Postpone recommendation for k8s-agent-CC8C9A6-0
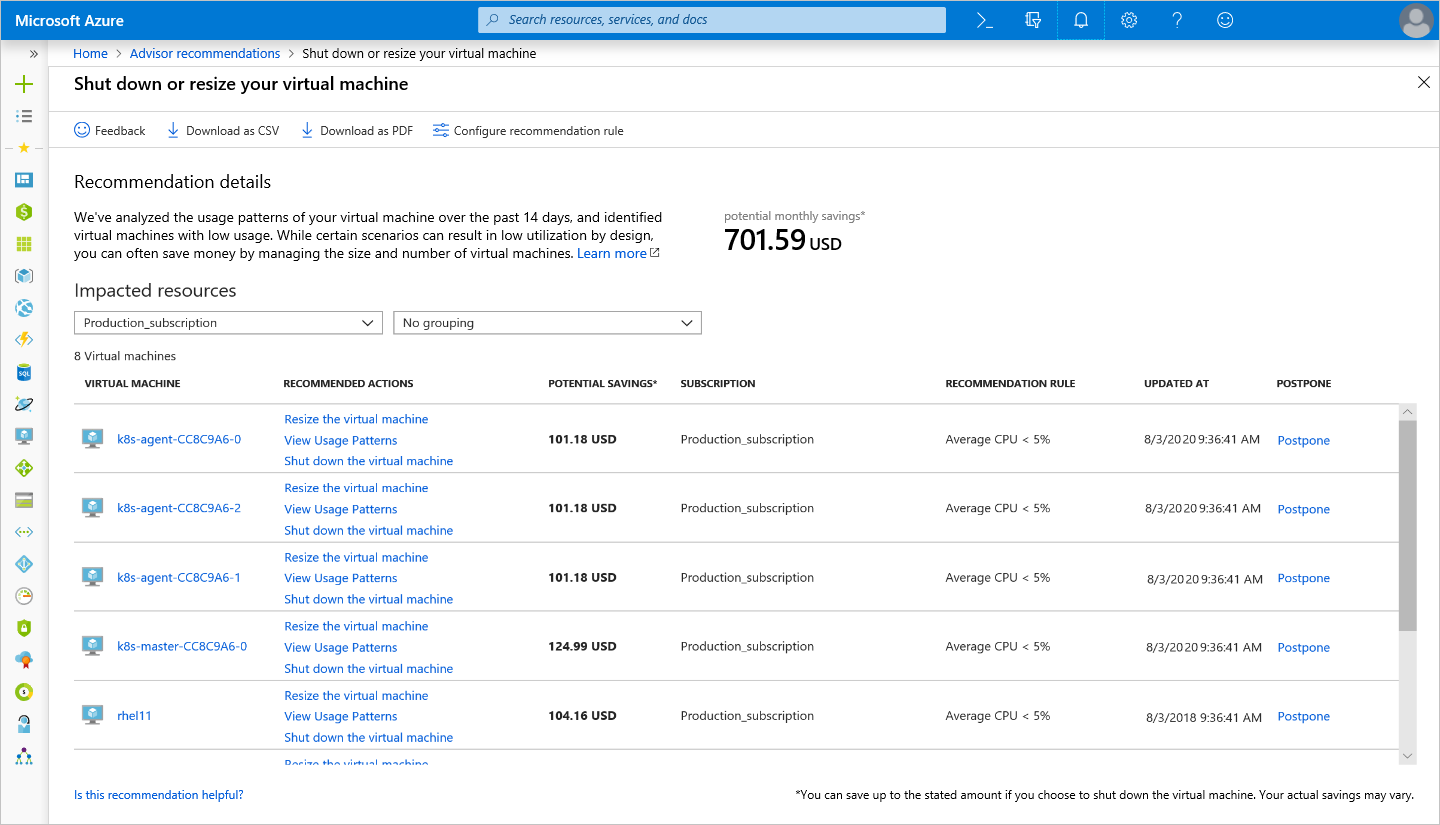The width and height of the screenshot is (1440, 825). (1304, 441)
